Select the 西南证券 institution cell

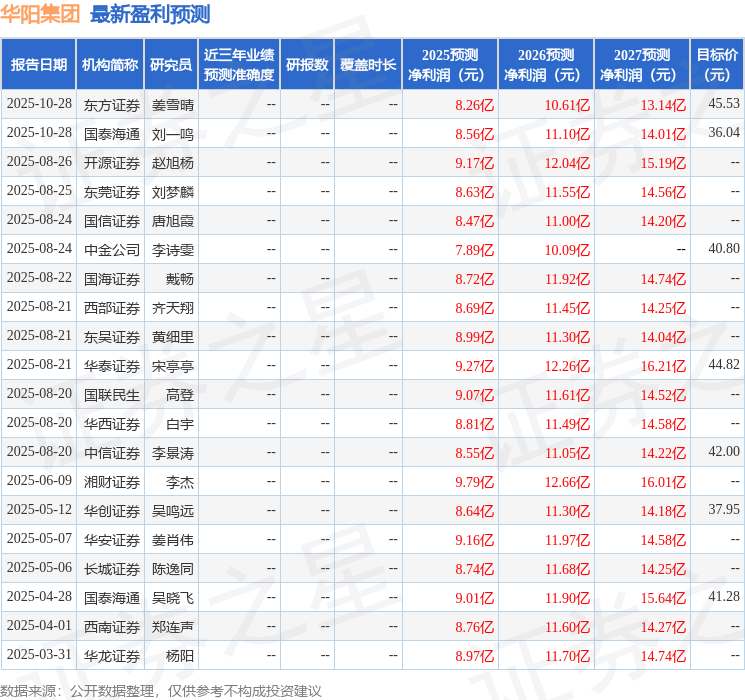coord(112,627)
